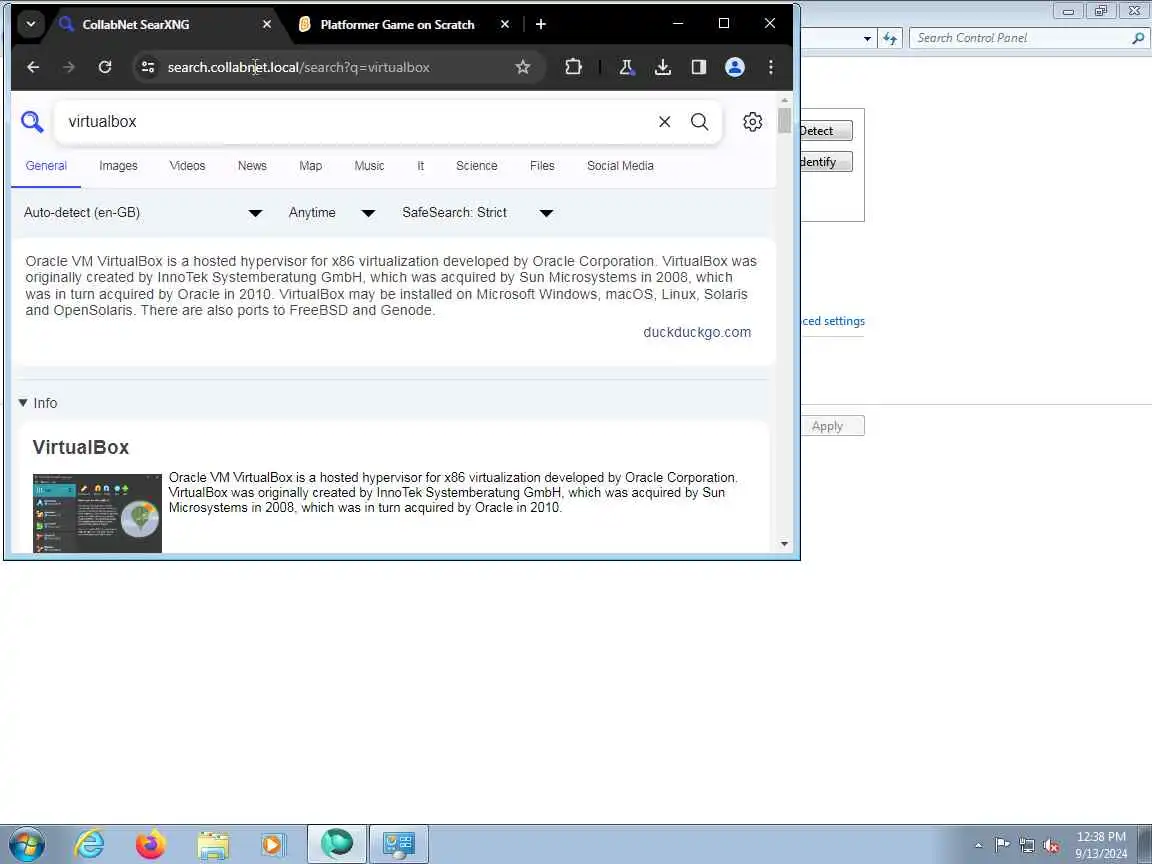Bookmark this page with the star icon
This screenshot has height=864, width=1152.
[x=522, y=67]
